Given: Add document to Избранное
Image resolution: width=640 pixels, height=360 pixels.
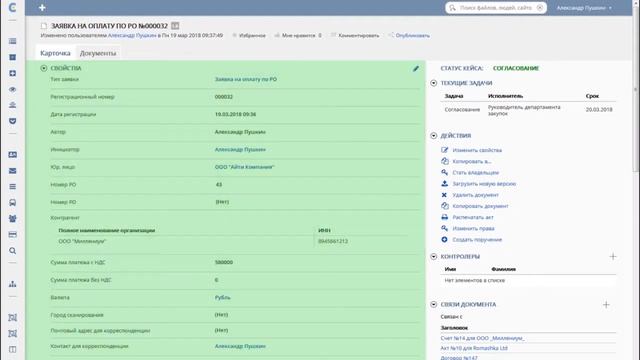Looking at the screenshot, I should click(249, 36).
